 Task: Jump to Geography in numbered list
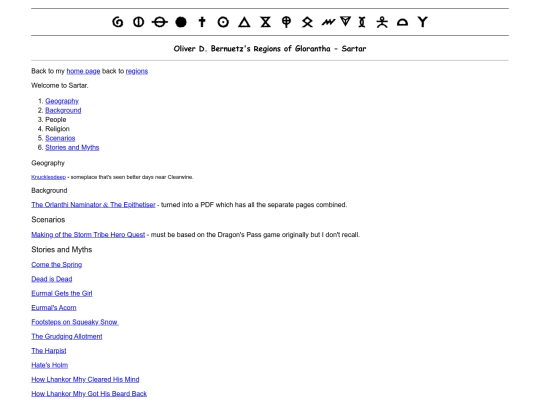point(62,101)
